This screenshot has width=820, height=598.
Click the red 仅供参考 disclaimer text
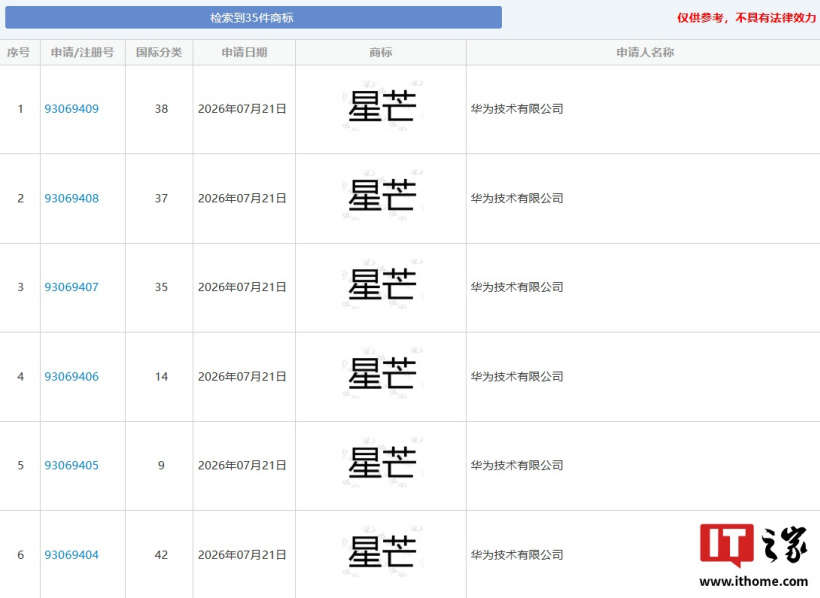click(x=746, y=18)
